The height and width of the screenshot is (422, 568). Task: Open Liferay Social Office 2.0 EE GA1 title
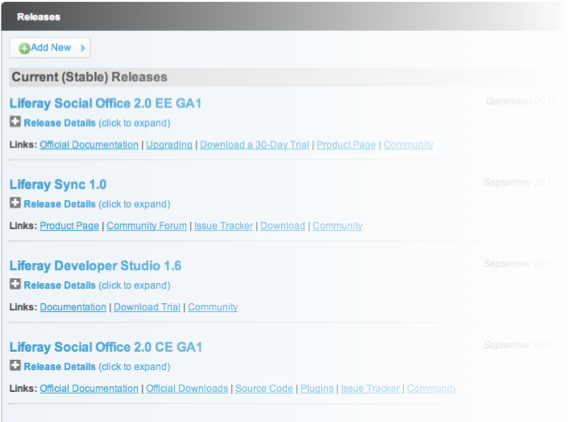pyautogui.click(x=105, y=103)
